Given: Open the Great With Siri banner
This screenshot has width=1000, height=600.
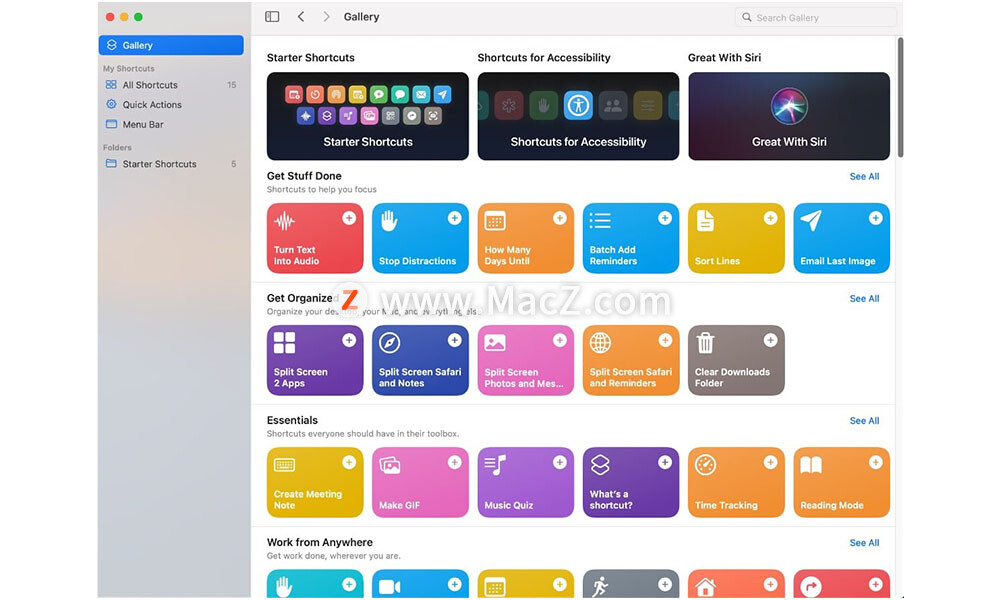Looking at the screenshot, I should coord(789,116).
